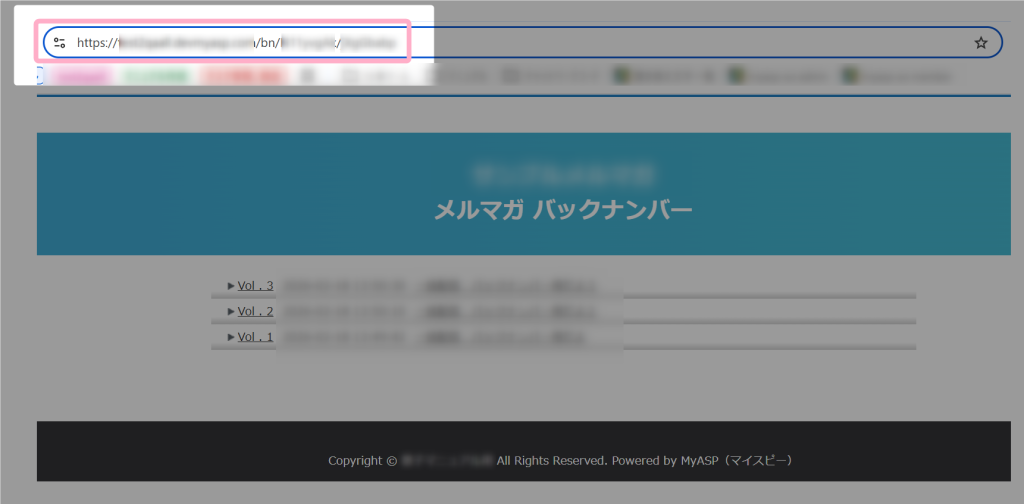
Task: Open the rightmost bookmark with green favicon
Action: pyautogui.click(x=895, y=75)
